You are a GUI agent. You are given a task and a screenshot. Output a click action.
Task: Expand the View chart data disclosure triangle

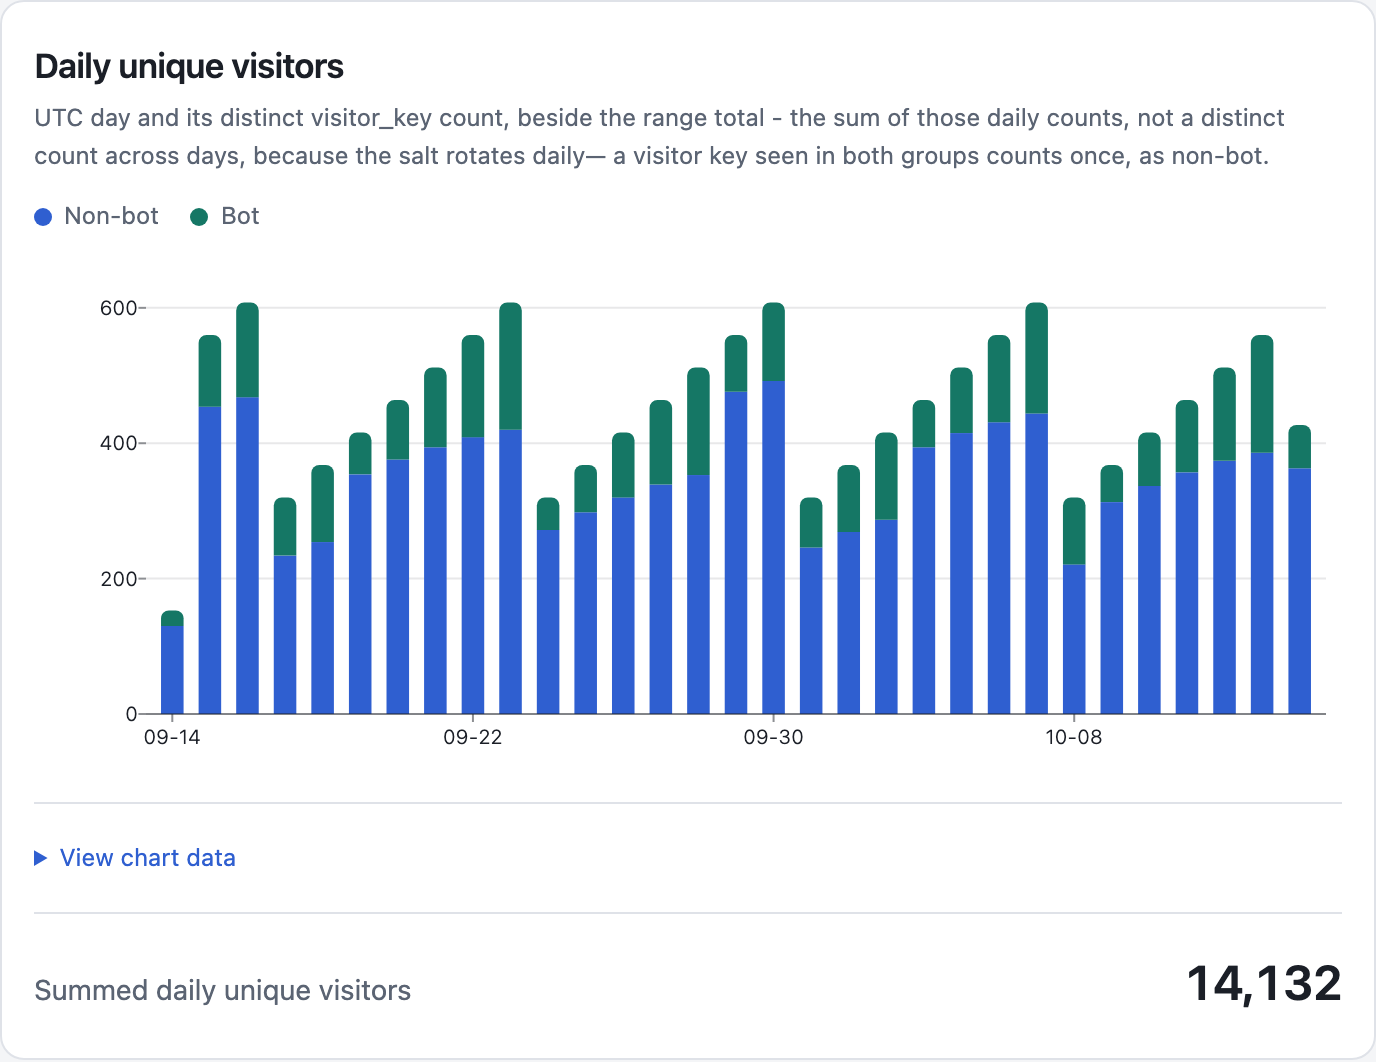41,858
